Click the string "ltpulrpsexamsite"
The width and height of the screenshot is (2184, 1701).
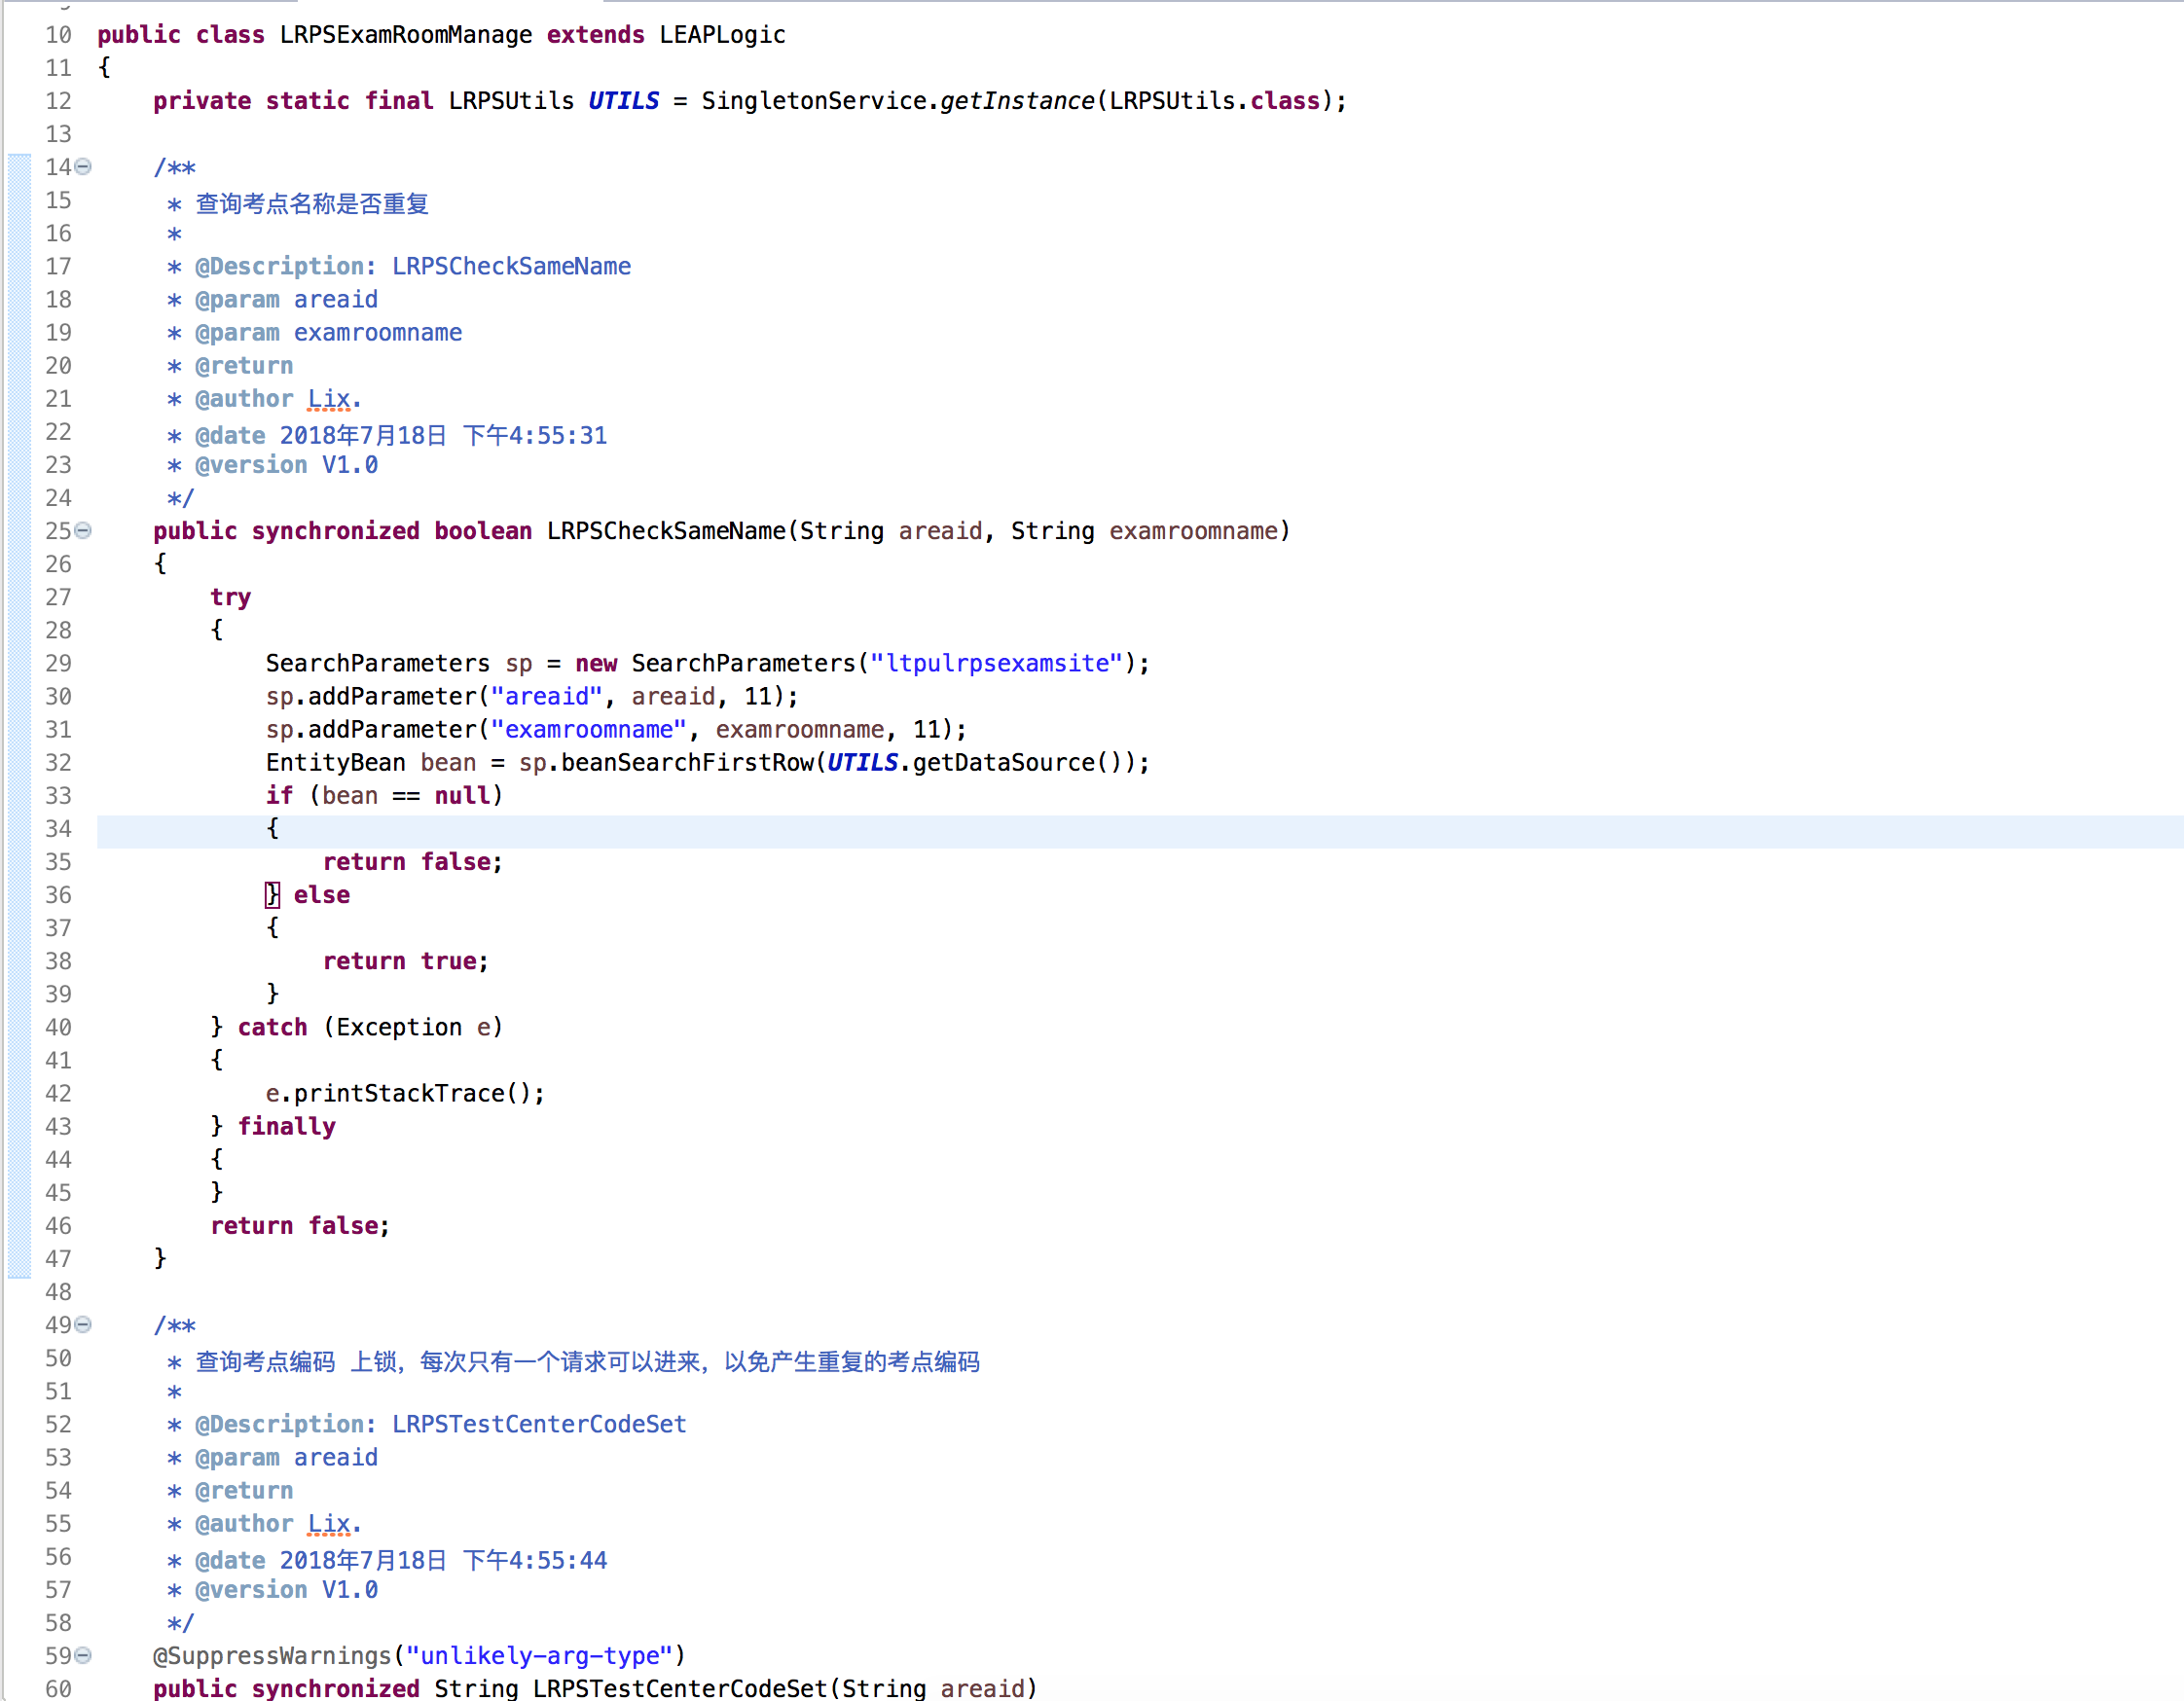tap(997, 663)
